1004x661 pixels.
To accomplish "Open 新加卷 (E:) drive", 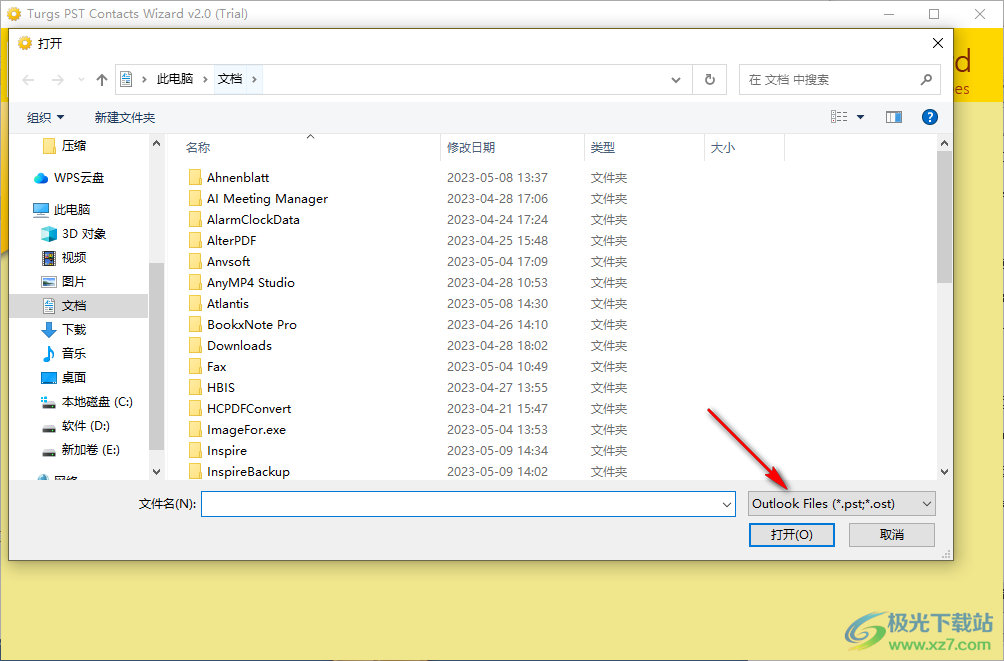I will 81,450.
